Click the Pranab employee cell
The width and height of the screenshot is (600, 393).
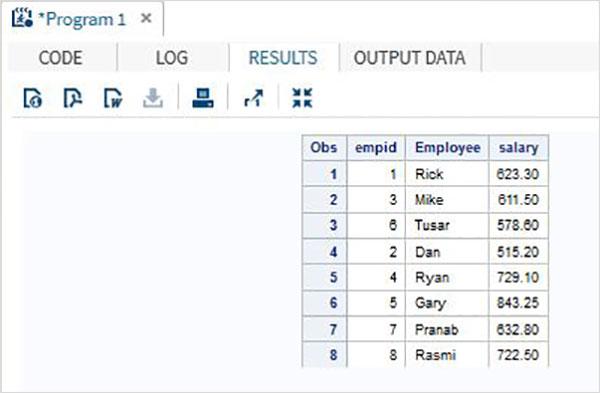(447, 329)
